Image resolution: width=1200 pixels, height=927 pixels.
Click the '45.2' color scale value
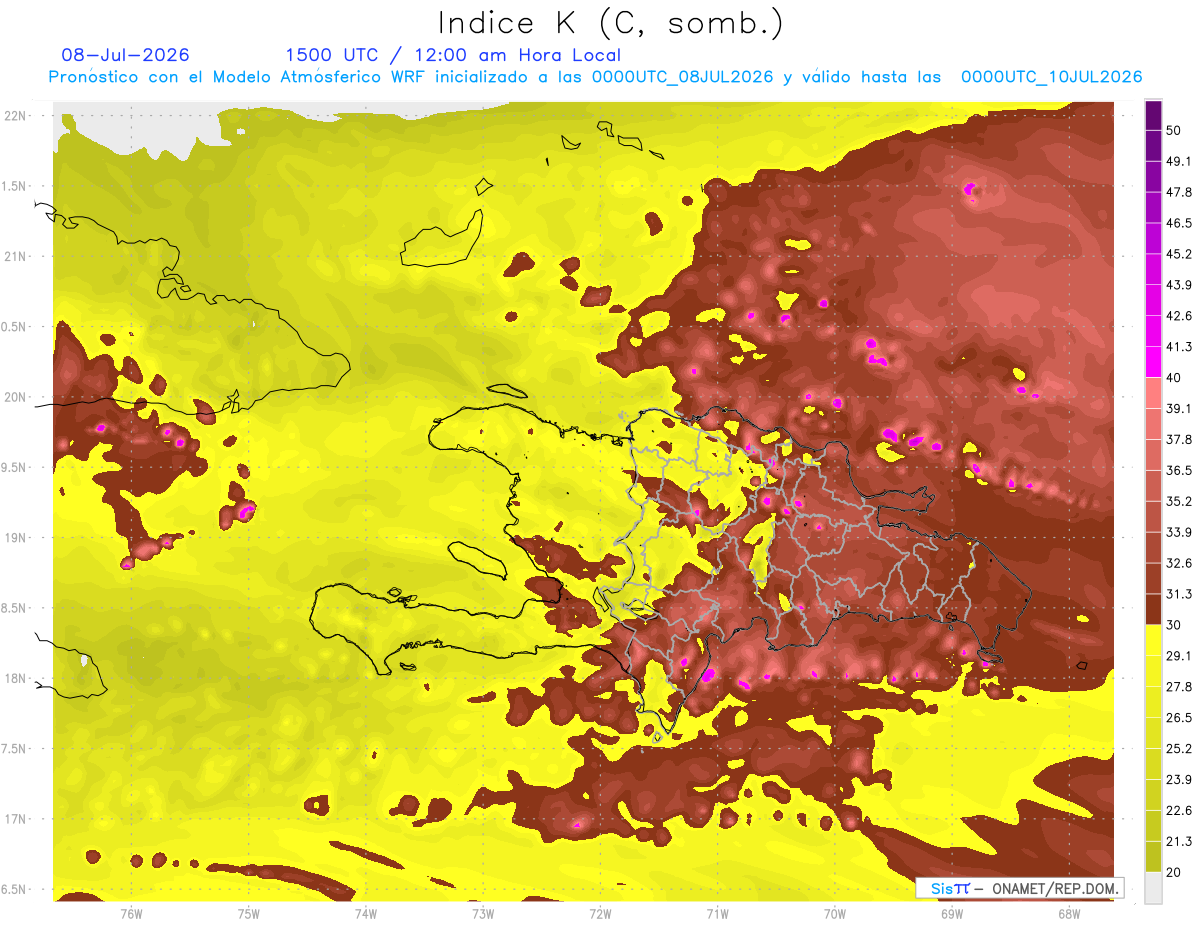pos(1178,254)
